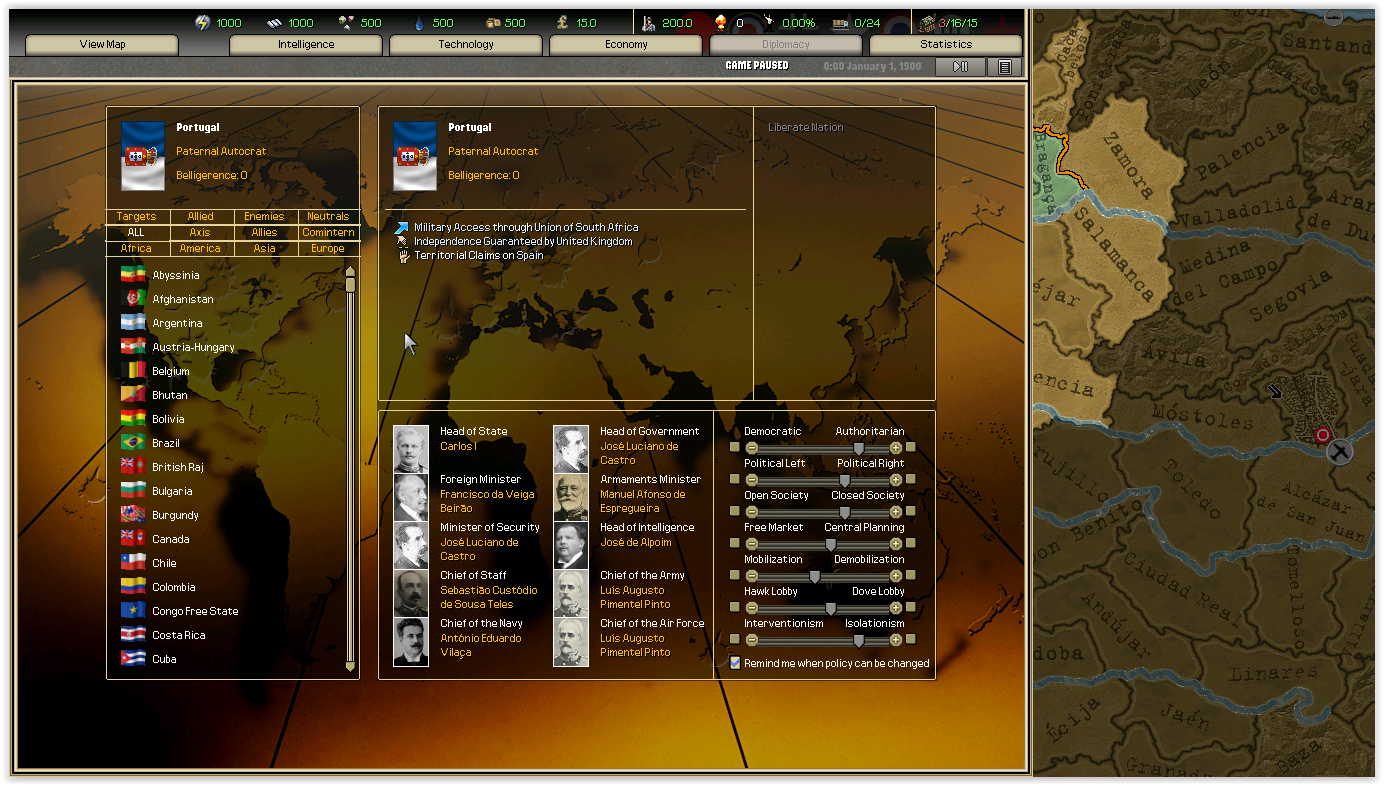Open the Statistics tab
The image size is (1383, 785).
pos(945,45)
